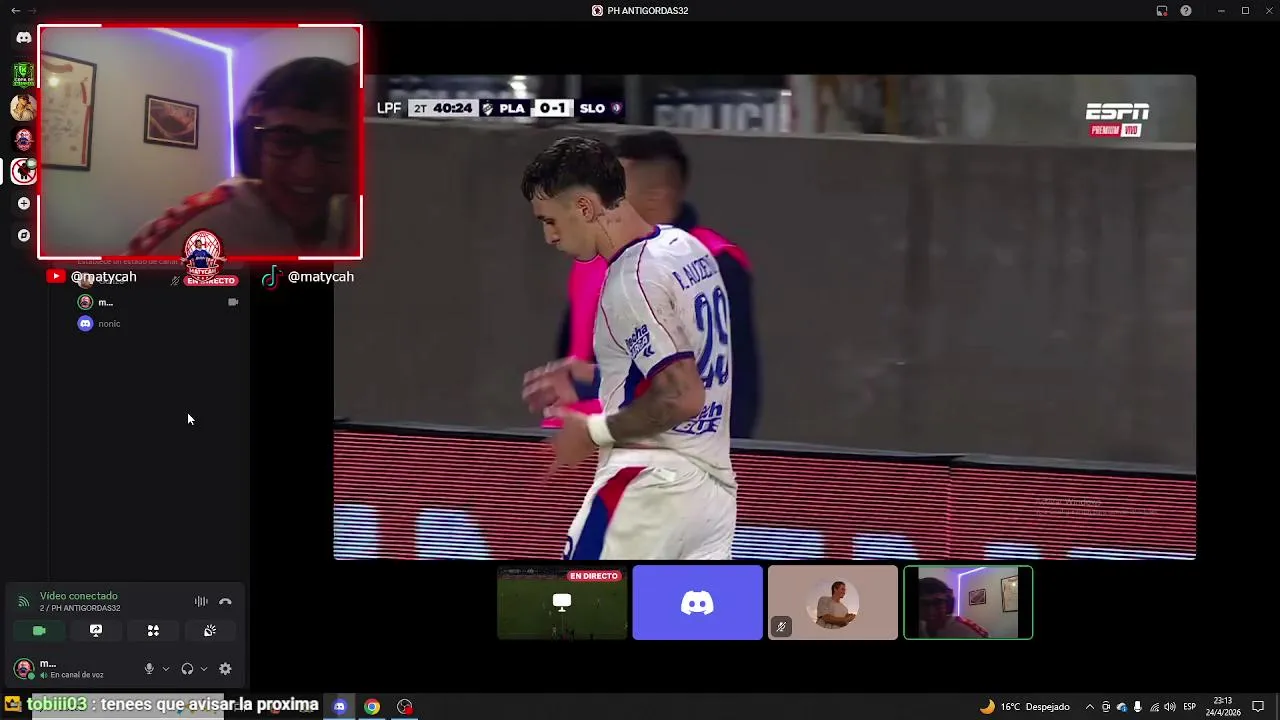Go back with top-left arrow

15,10
